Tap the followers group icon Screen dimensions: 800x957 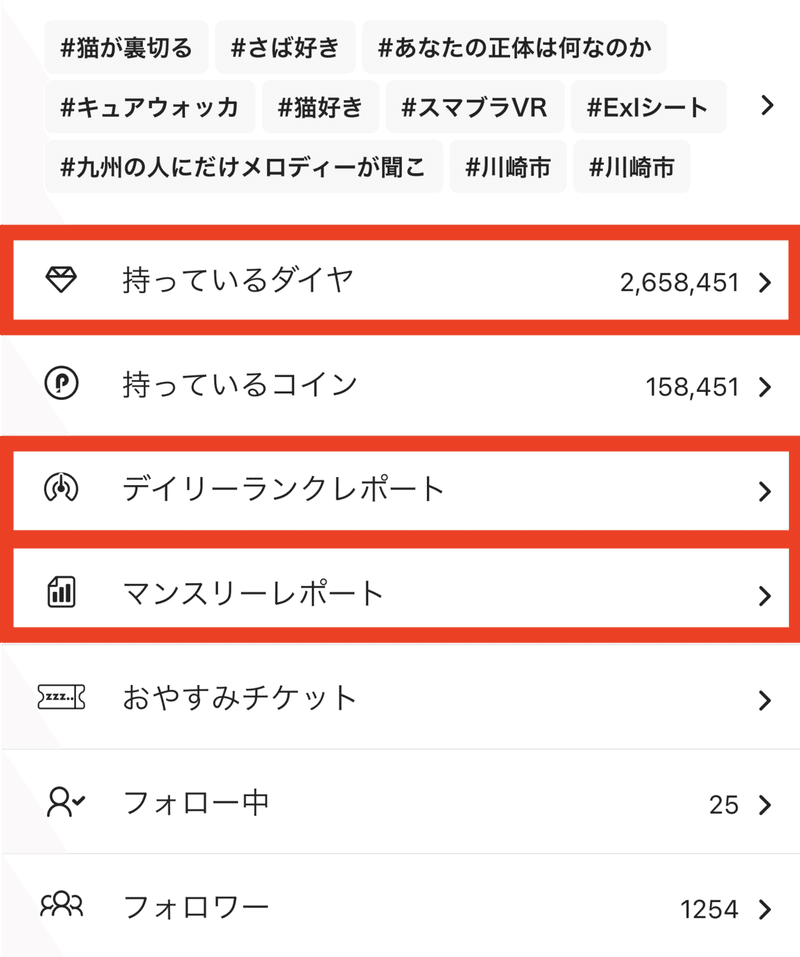click(61, 906)
